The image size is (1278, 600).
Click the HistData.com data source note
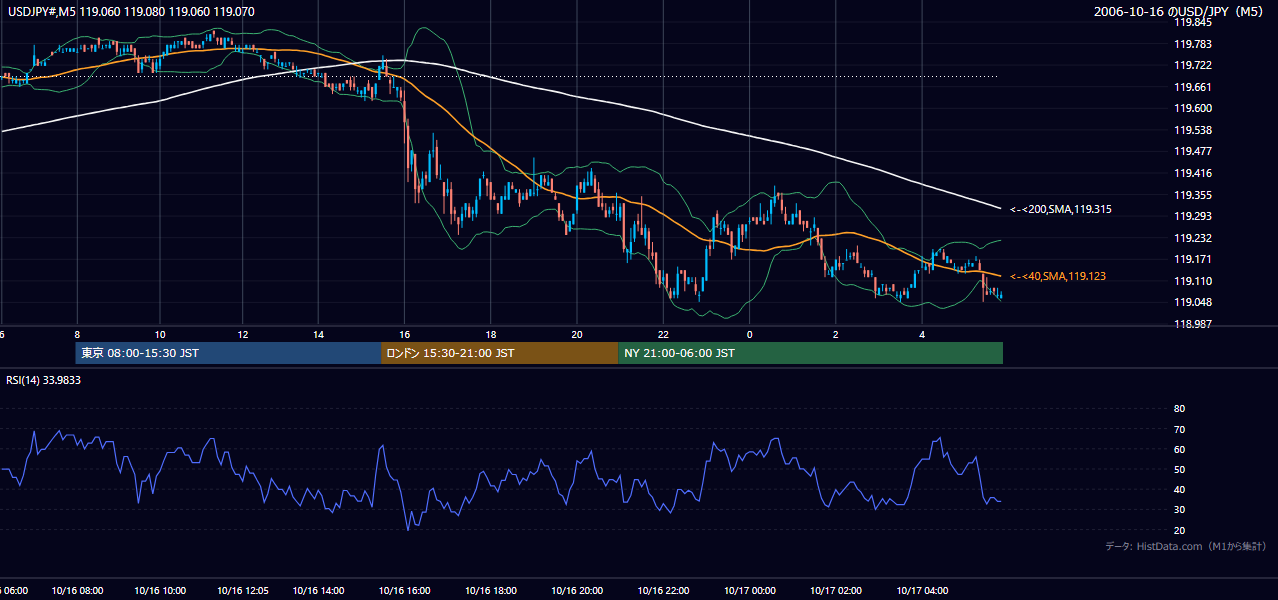tap(1185, 546)
